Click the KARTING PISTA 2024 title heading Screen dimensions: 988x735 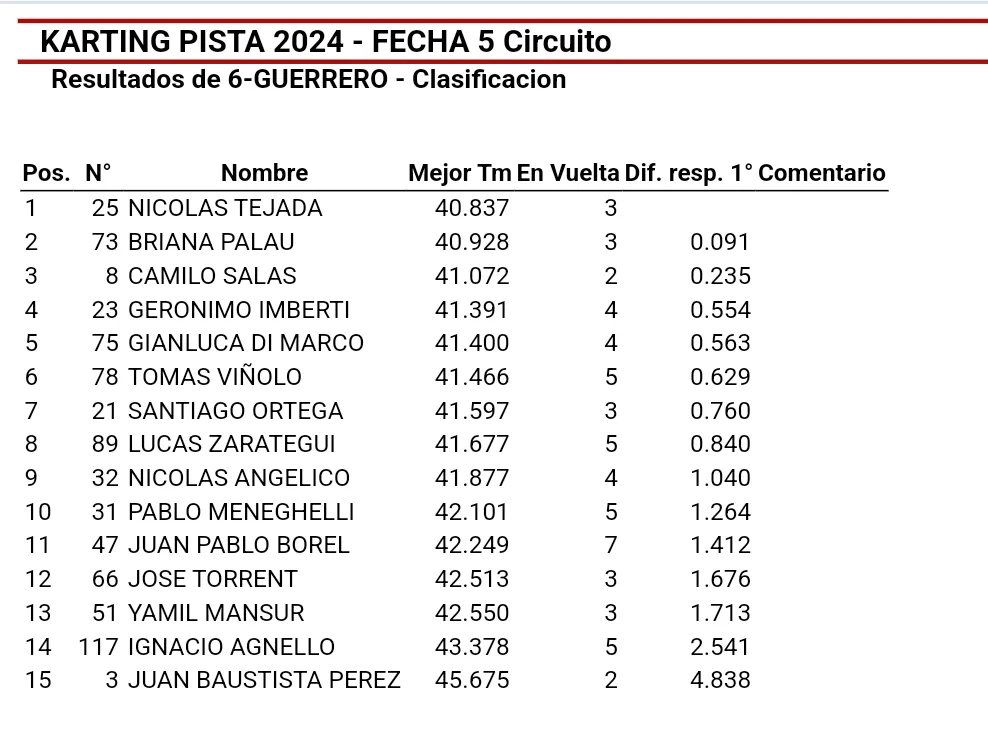(x=325, y=42)
